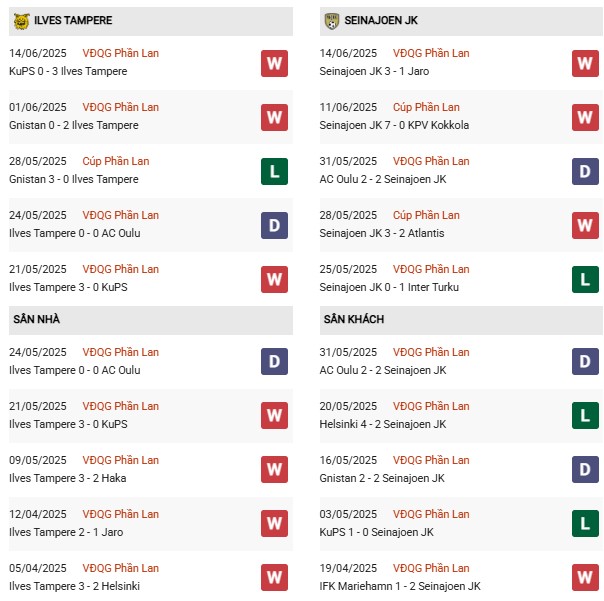The image size is (604, 601).
Task: Click the W badge for IFK Mariehamn 1 - 2 Seinajoen JK
Action: (x=585, y=577)
